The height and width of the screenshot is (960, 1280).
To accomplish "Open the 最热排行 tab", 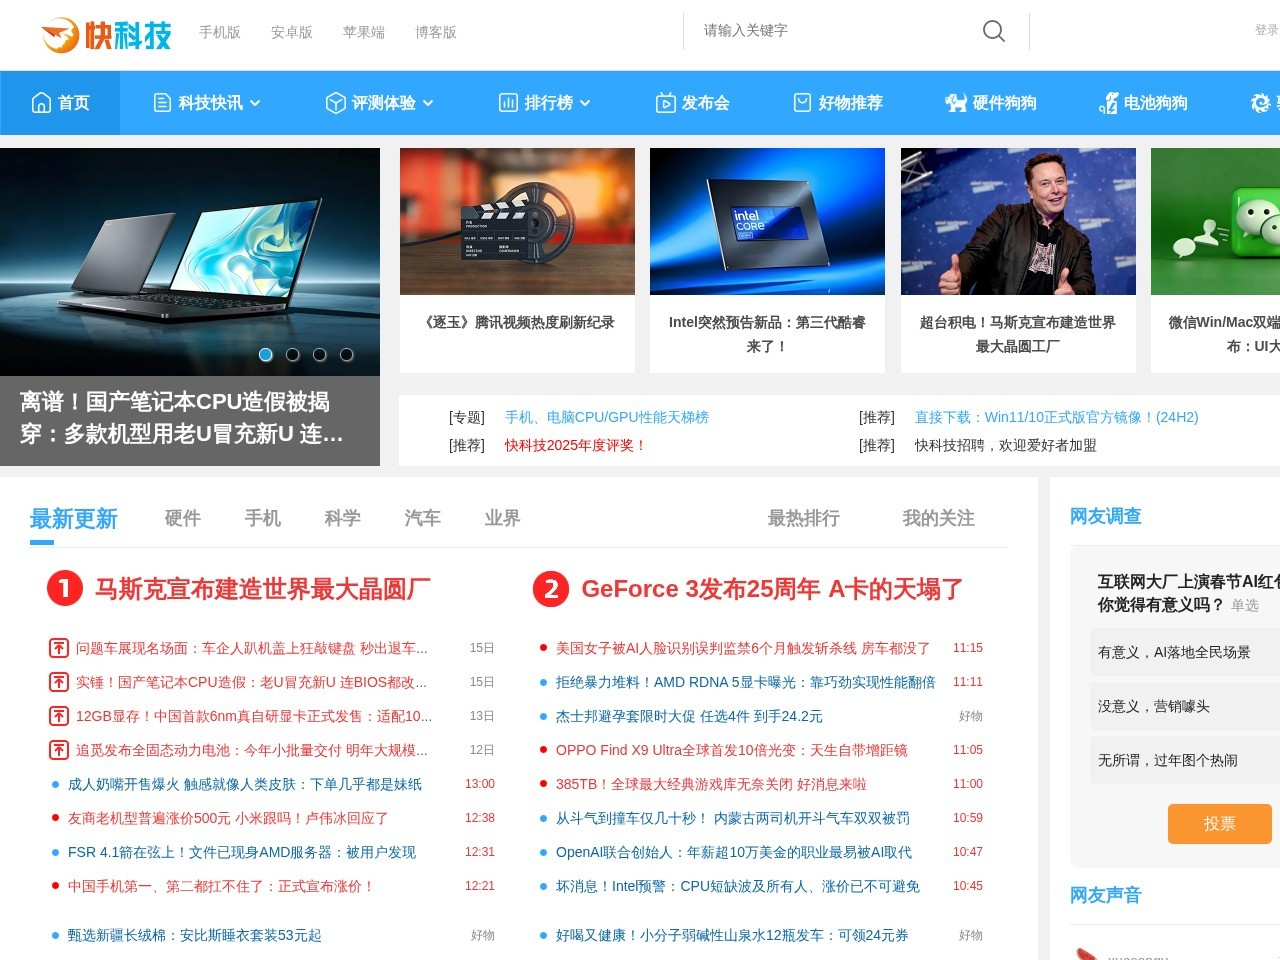I will pos(803,518).
